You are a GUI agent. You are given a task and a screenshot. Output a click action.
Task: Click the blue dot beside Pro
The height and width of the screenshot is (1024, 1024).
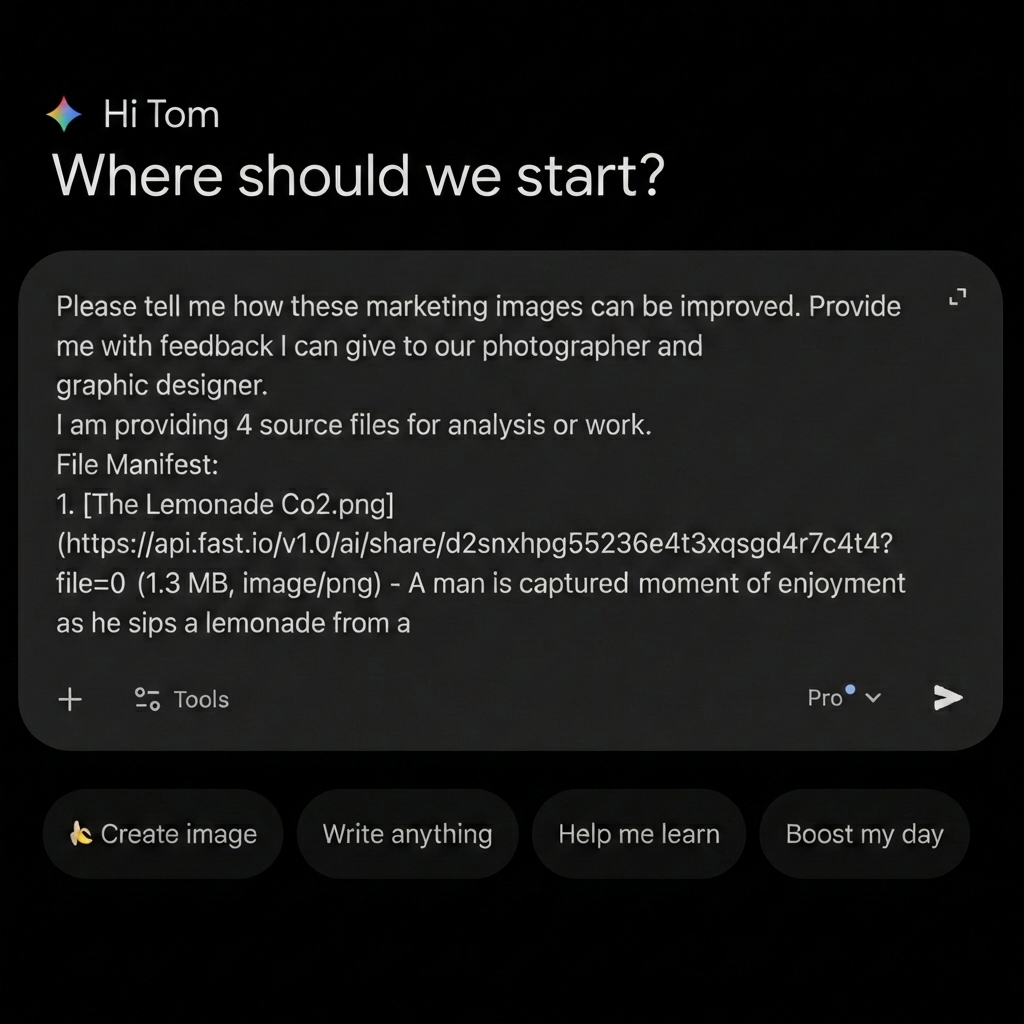point(850,689)
